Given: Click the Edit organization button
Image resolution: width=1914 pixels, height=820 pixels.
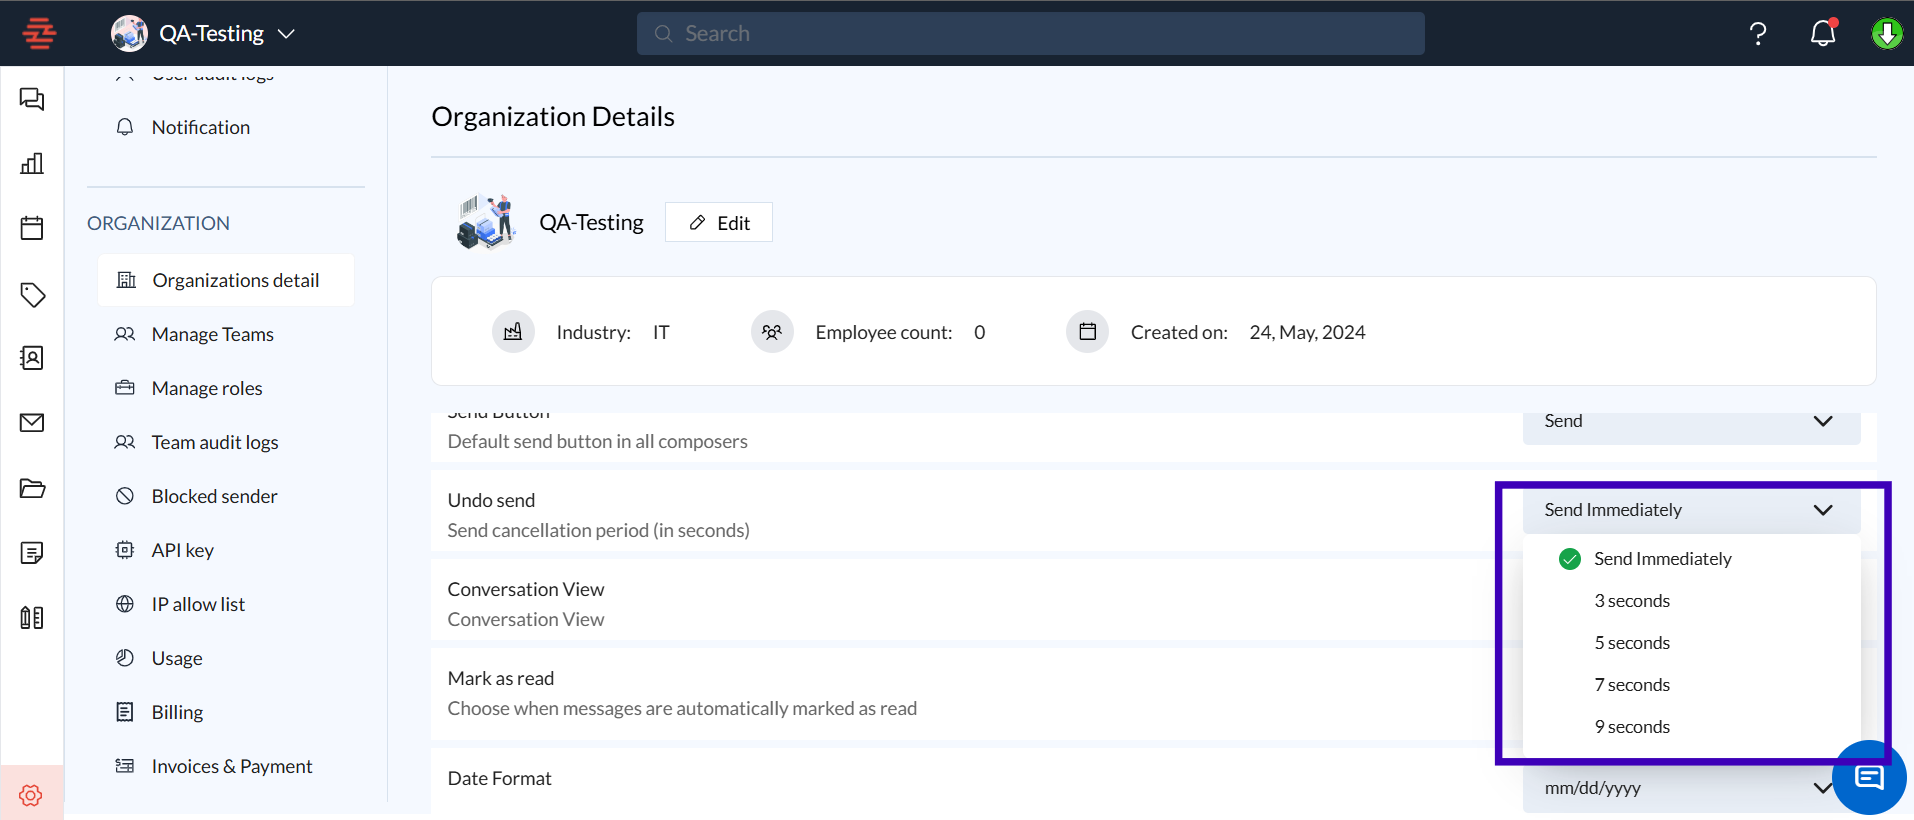Looking at the screenshot, I should [x=719, y=223].
